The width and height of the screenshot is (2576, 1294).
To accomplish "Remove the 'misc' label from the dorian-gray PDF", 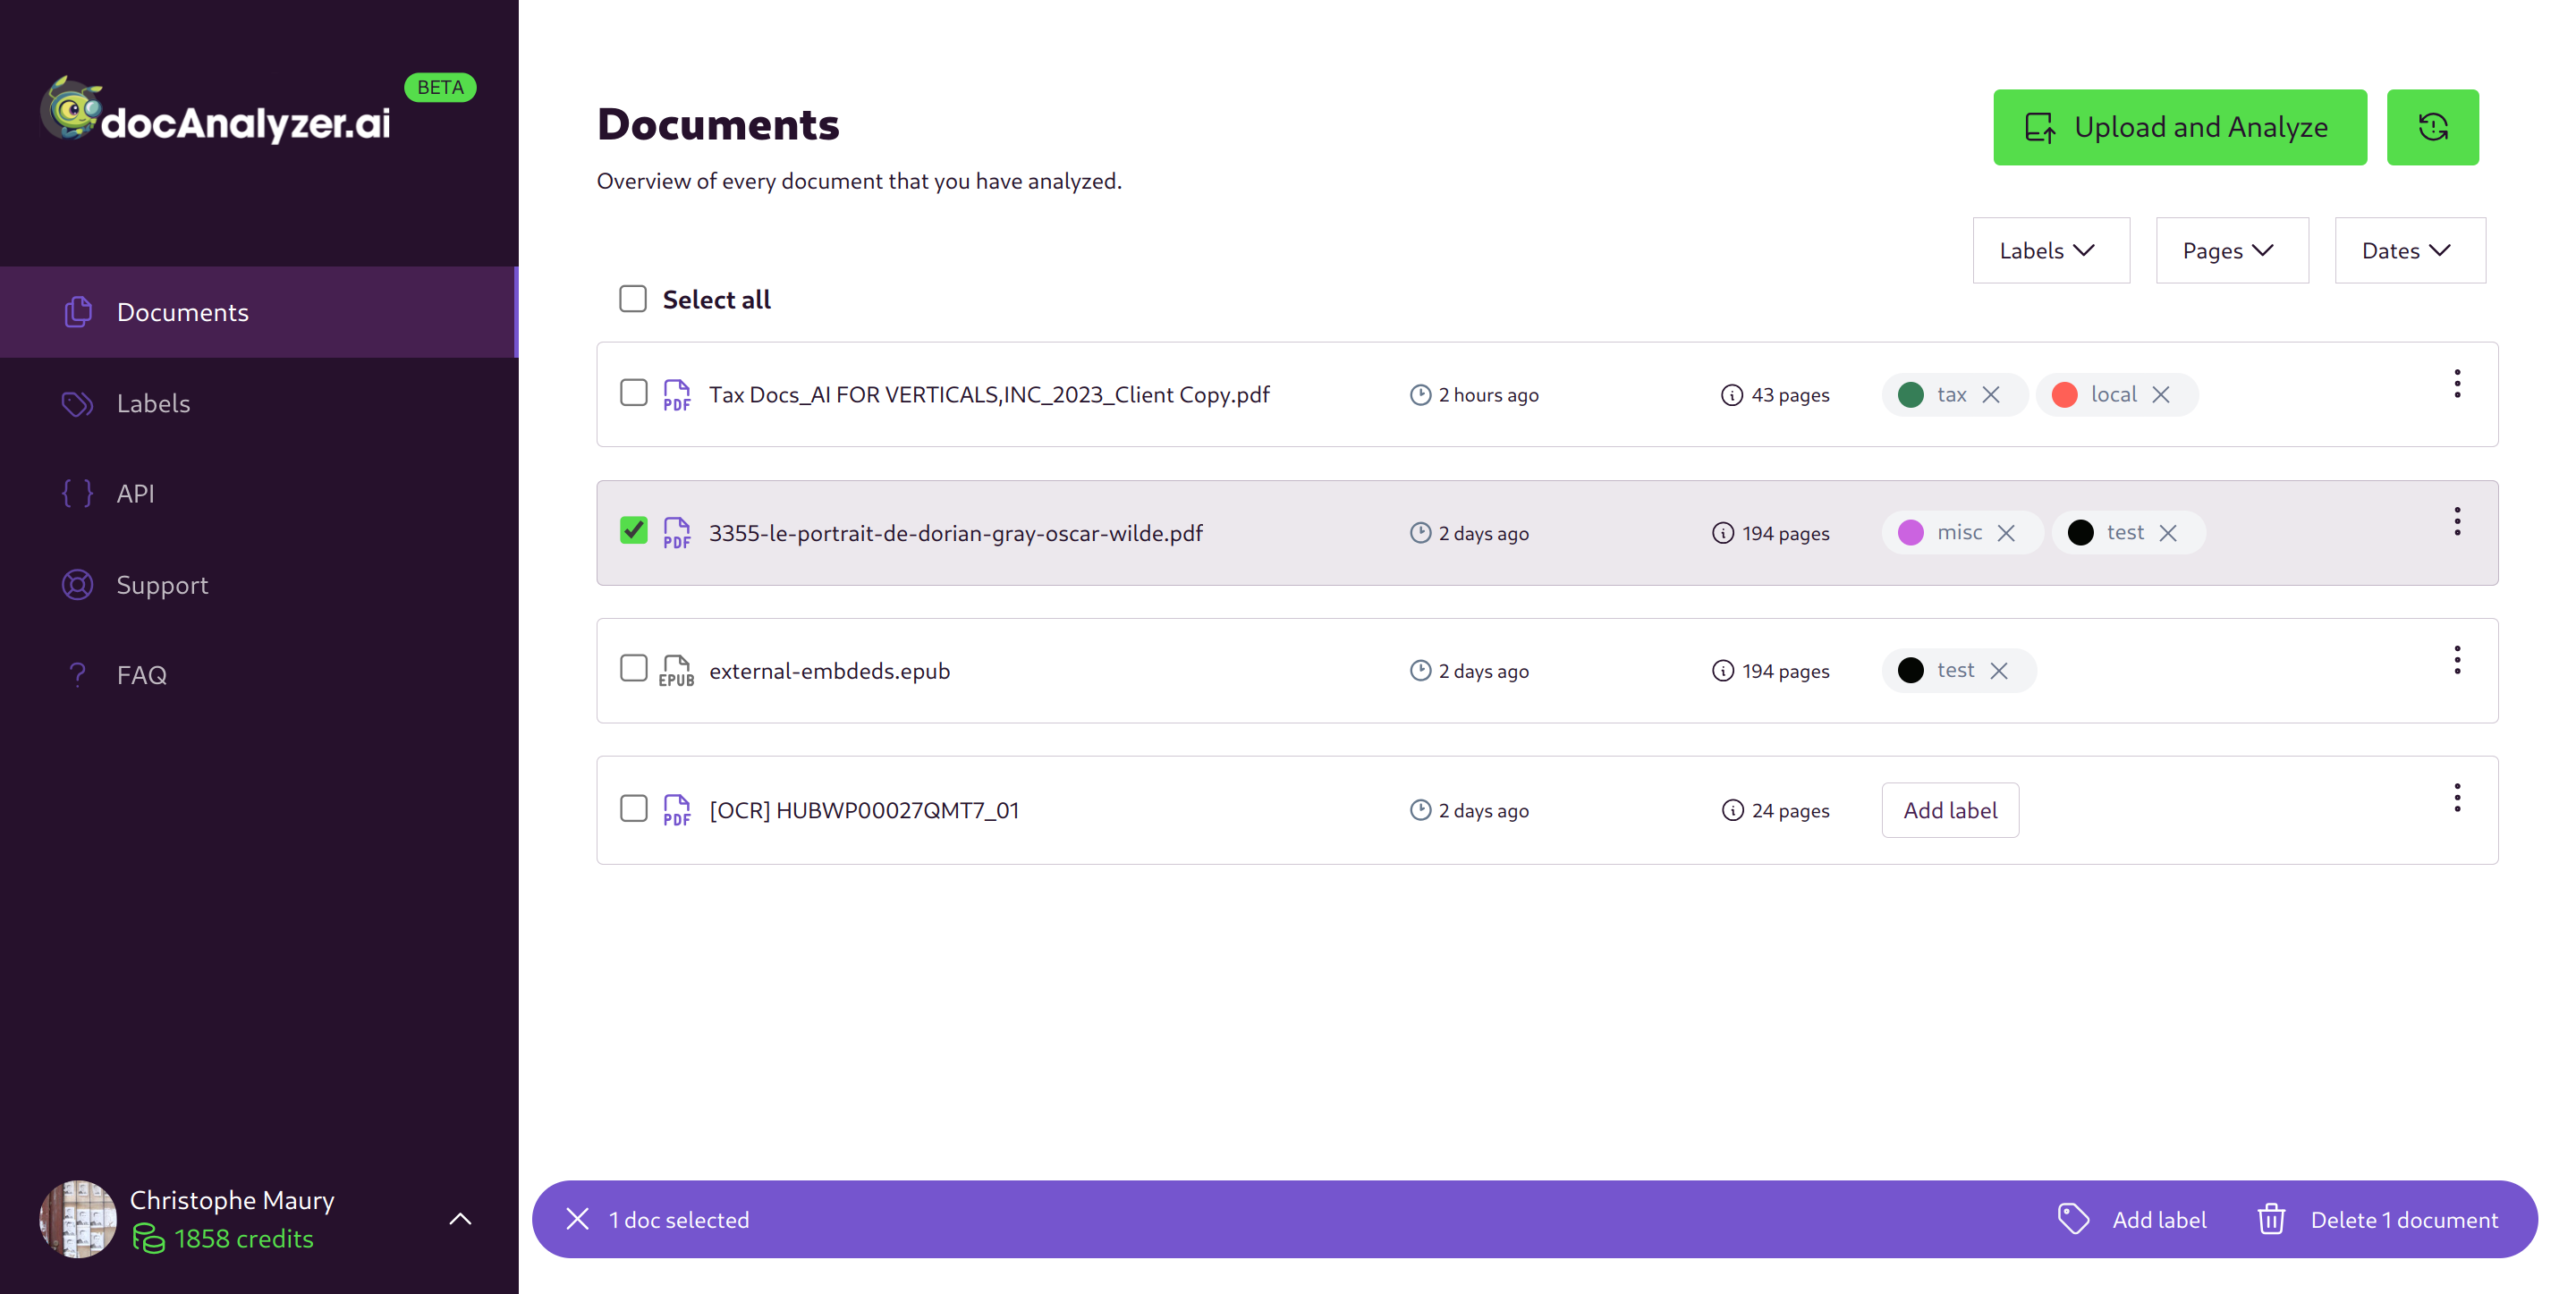I will click(x=2008, y=532).
